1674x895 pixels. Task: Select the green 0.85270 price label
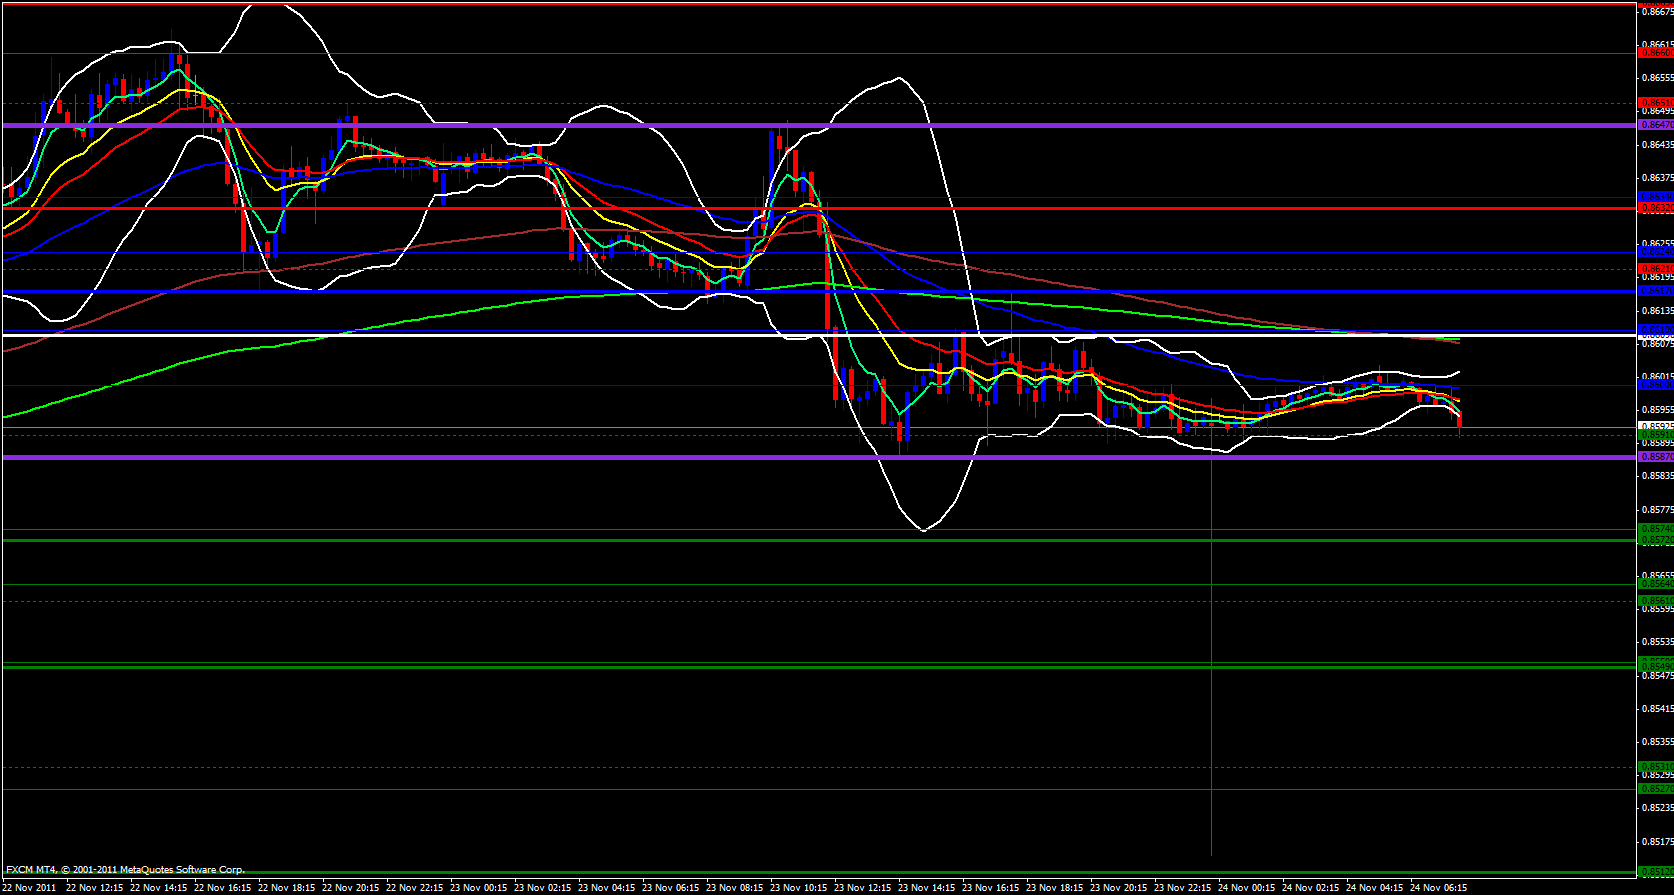(1655, 789)
